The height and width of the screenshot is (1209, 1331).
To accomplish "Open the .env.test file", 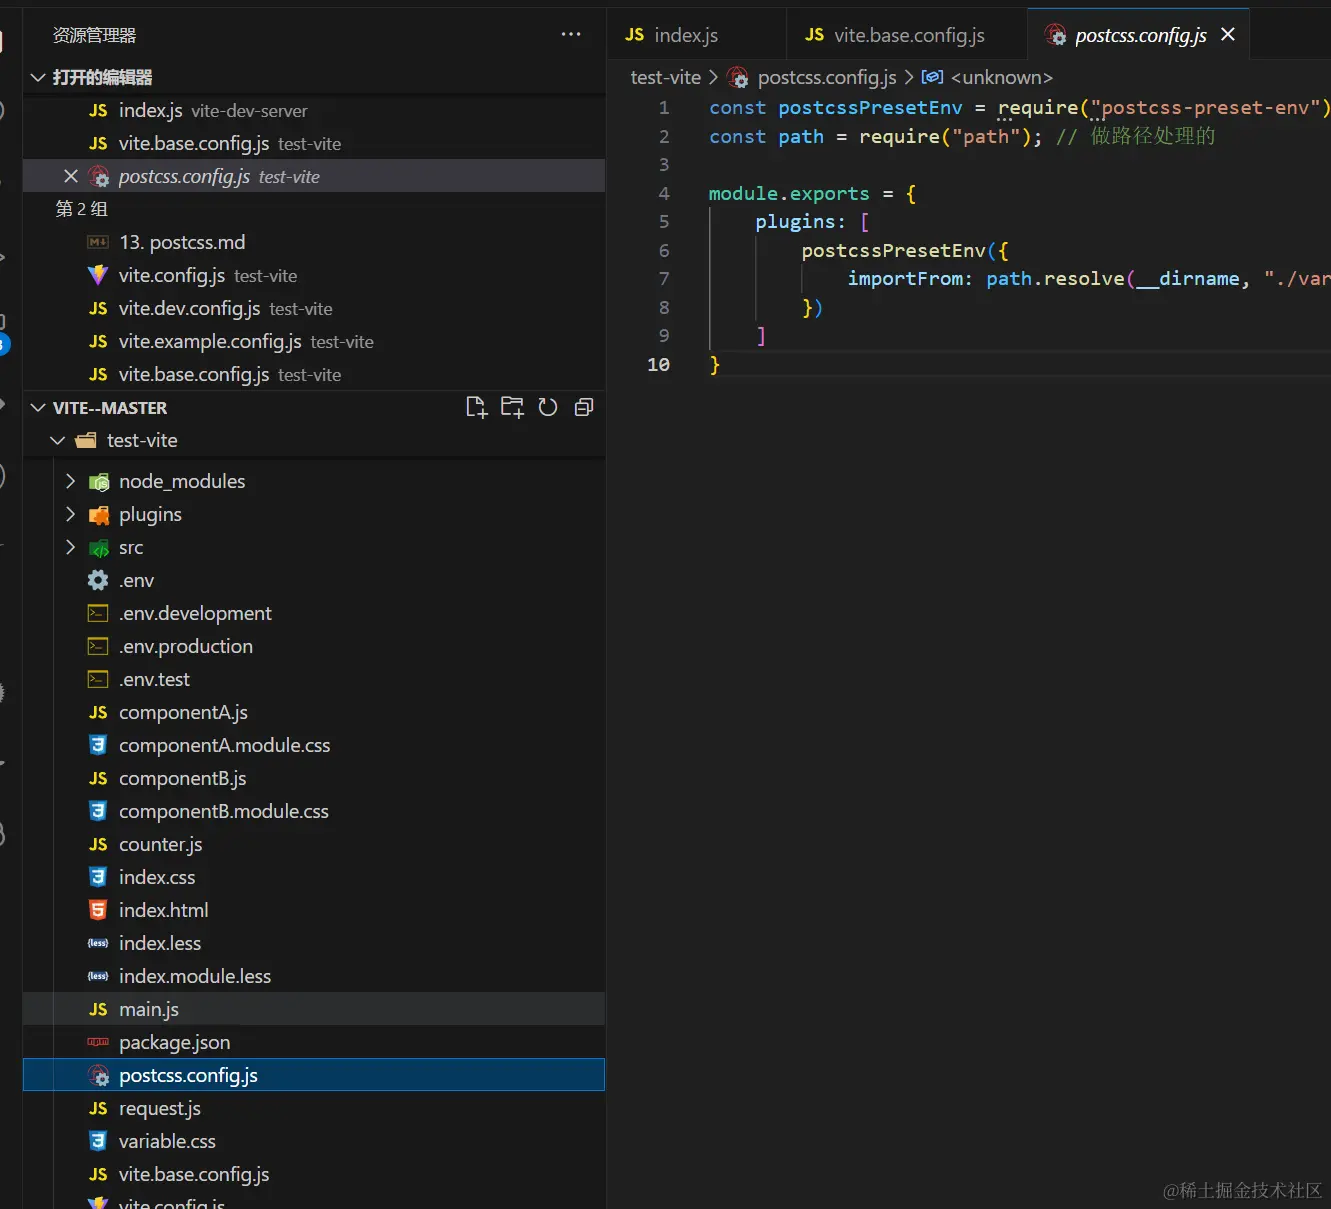I will (x=314, y=679).
